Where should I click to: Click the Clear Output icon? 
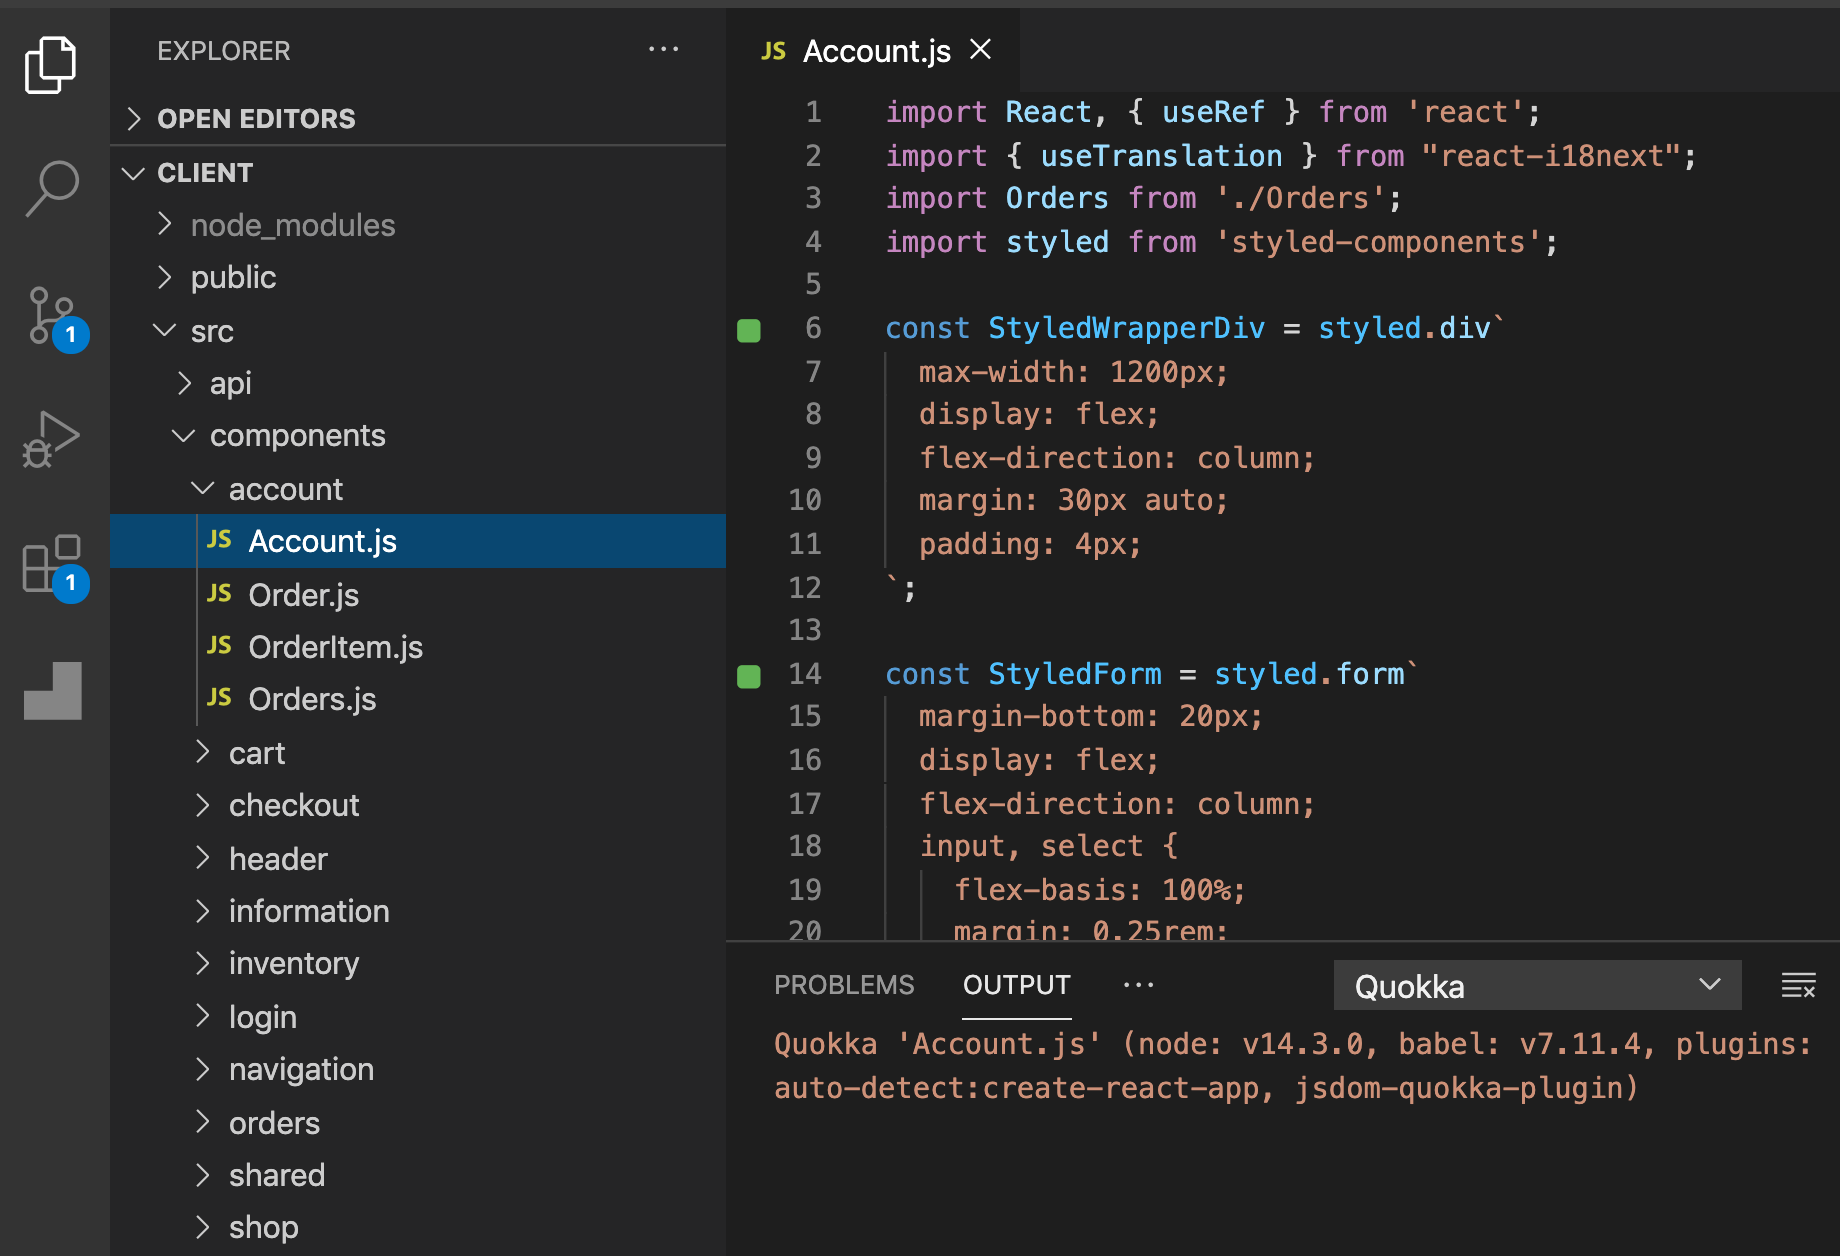(x=1798, y=985)
